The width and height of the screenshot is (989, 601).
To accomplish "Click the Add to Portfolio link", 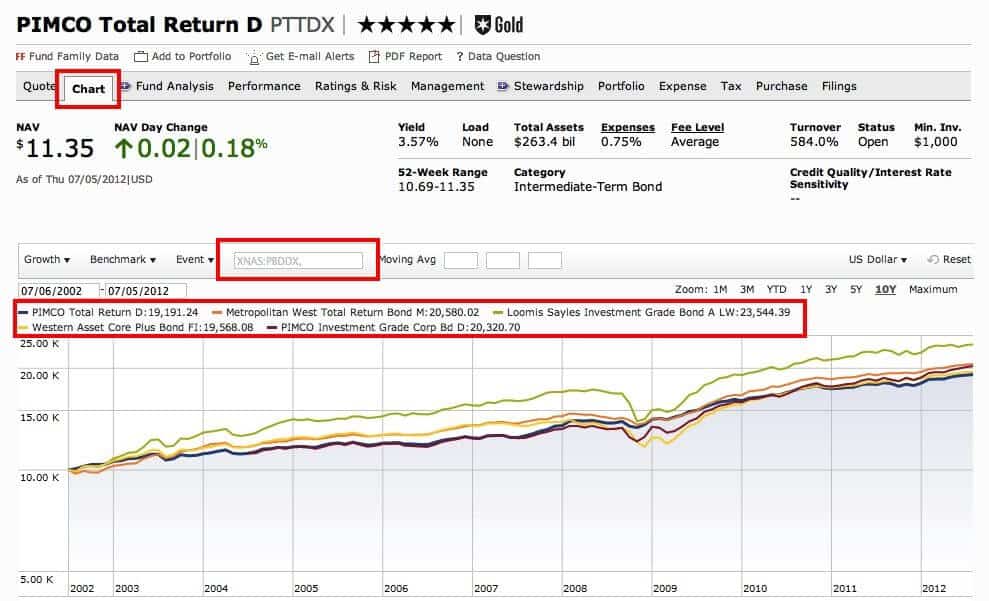I will pos(192,57).
